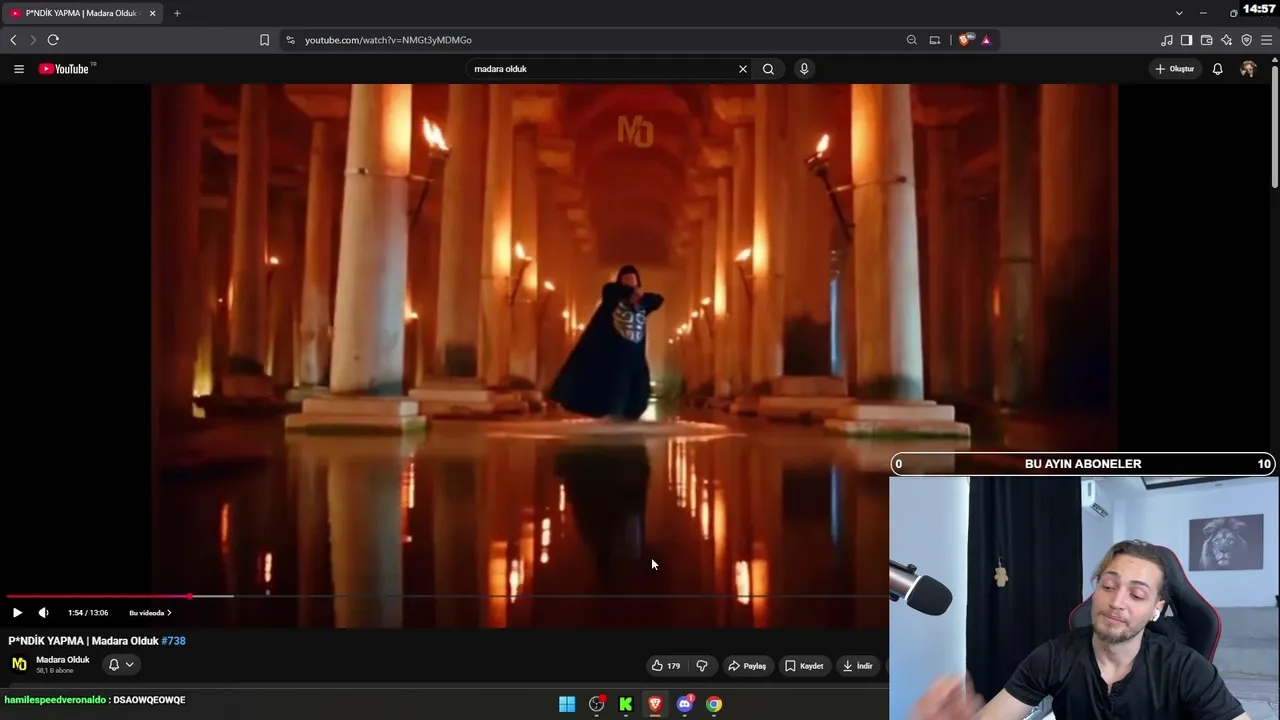This screenshot has width=1280, height=720.
Task: Open a new browser tab with plus
Action: tap(177, 13)
